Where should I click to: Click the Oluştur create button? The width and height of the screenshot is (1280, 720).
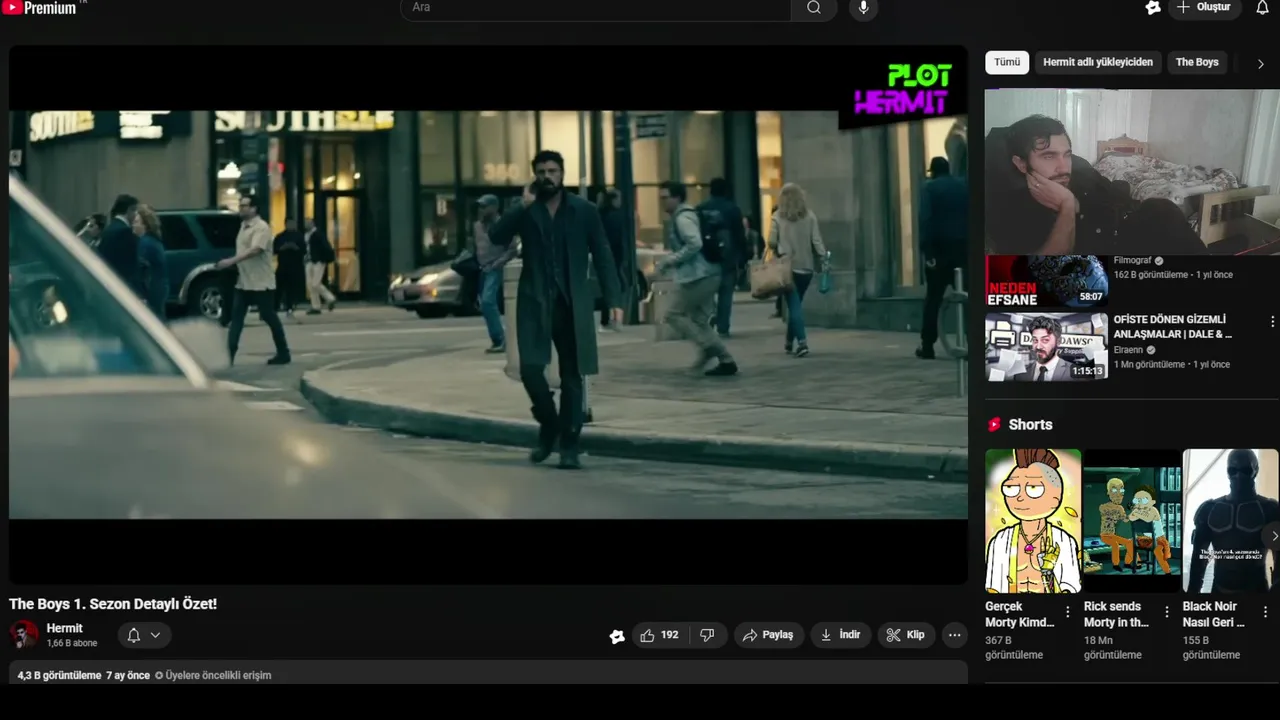point(1205,8)
